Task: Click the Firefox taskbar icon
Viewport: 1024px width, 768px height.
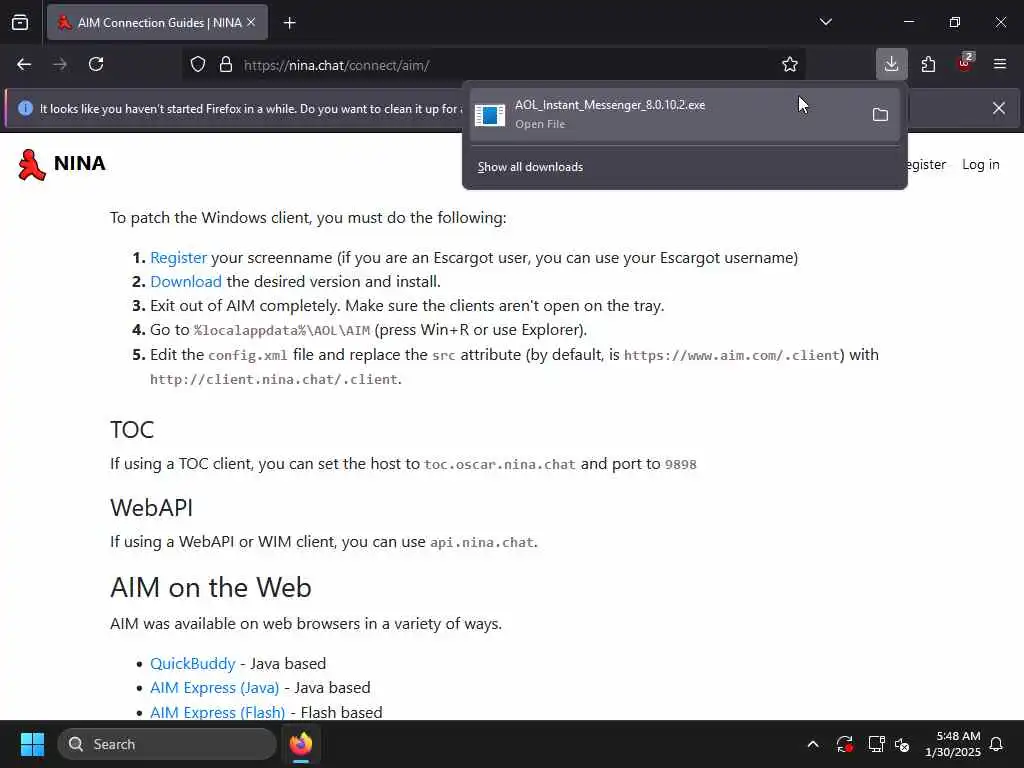Action: click(301, 744)
